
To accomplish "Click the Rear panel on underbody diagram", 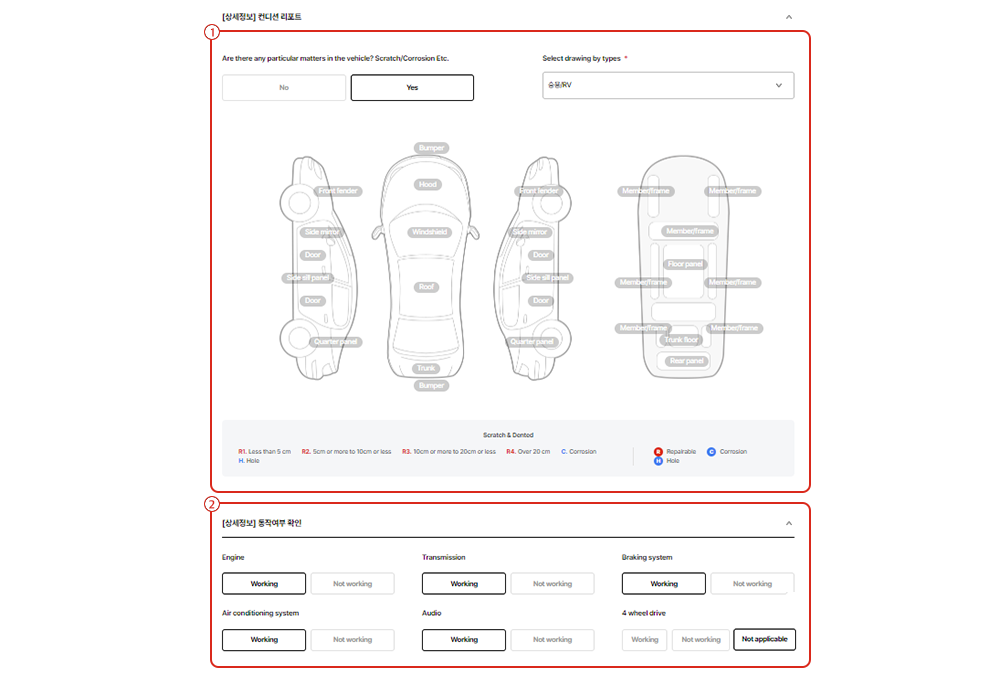I will click(x=687, y=361).
